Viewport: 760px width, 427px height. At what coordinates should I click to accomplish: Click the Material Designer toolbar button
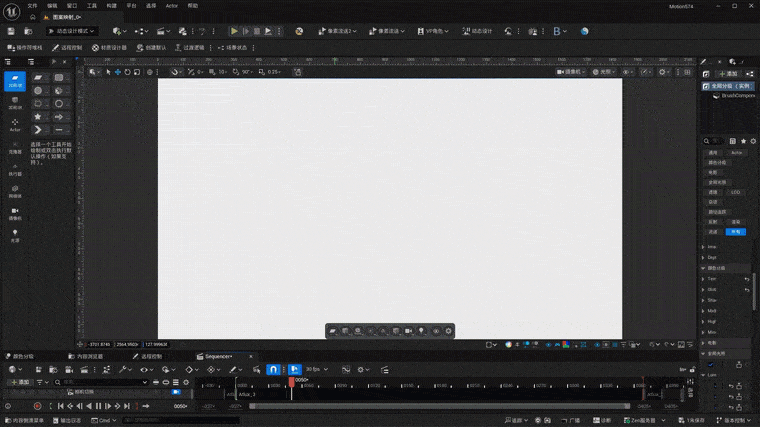click(x=110, y=47)
